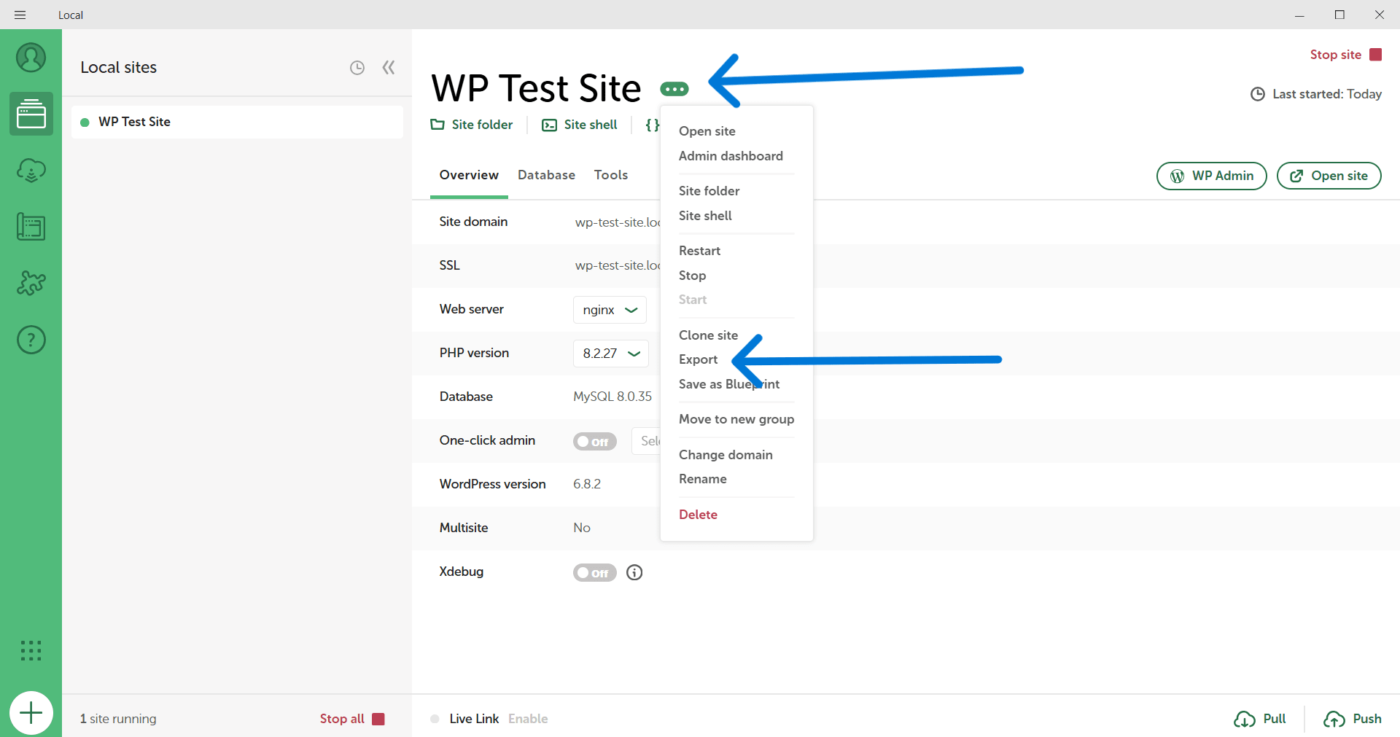Select the Local sites sidebar icon
The height and width of the screenshot is (737, 1400).
click(x=31, y=113)
